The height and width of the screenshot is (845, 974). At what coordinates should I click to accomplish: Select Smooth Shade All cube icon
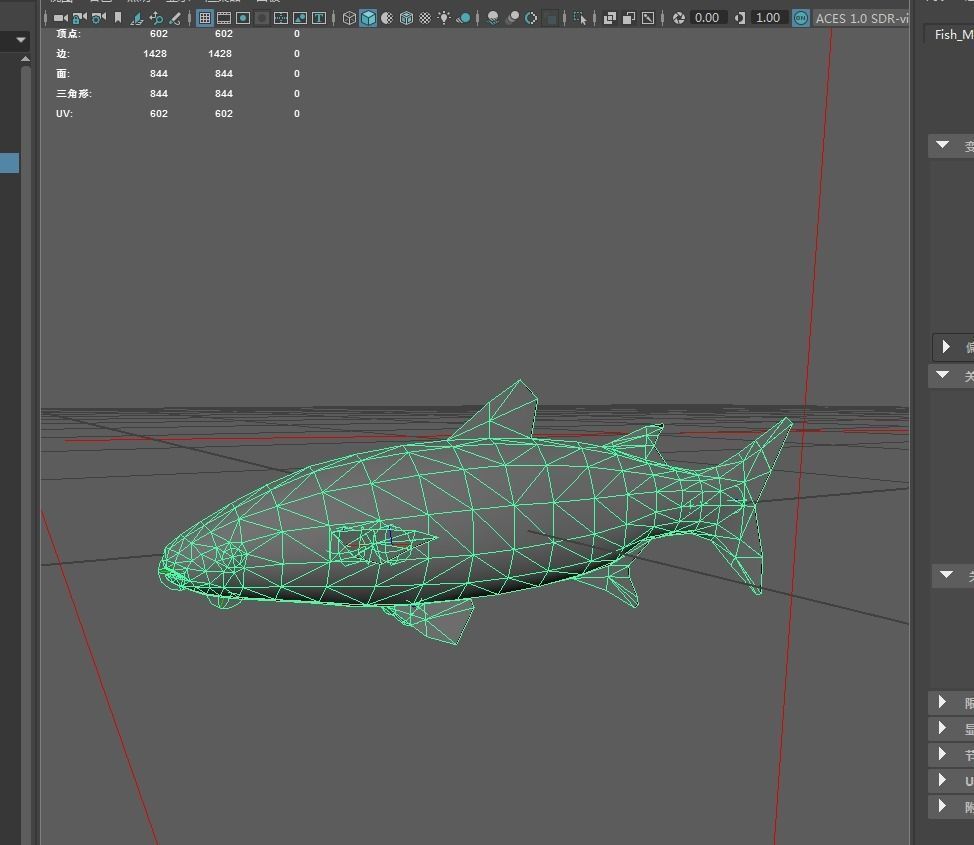pos(368,18)
